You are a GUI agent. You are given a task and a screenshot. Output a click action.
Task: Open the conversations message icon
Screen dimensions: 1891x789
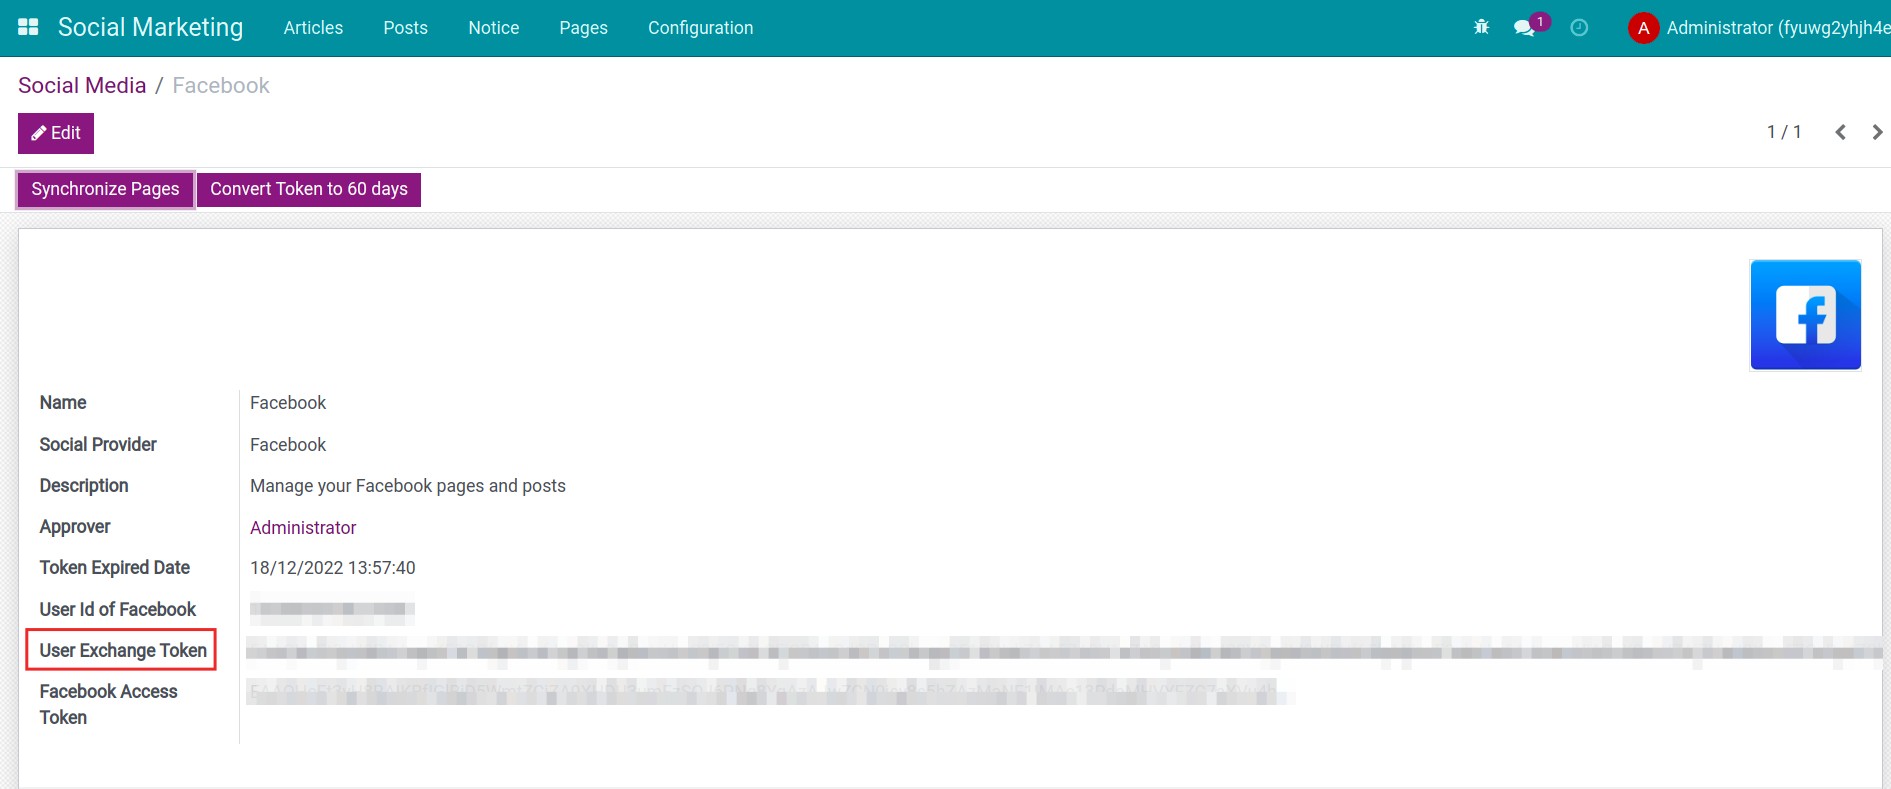tap(1524, 27)
